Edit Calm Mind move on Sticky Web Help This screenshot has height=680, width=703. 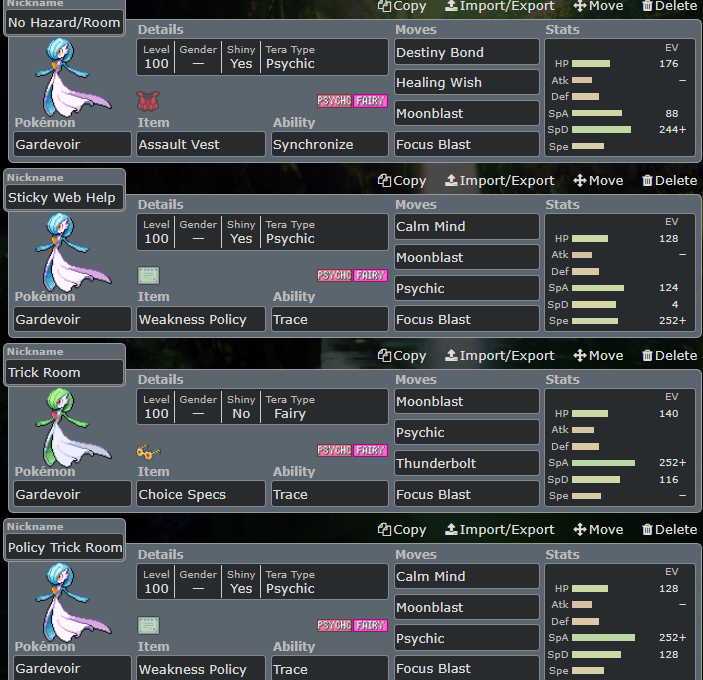[x=467, y=226]
